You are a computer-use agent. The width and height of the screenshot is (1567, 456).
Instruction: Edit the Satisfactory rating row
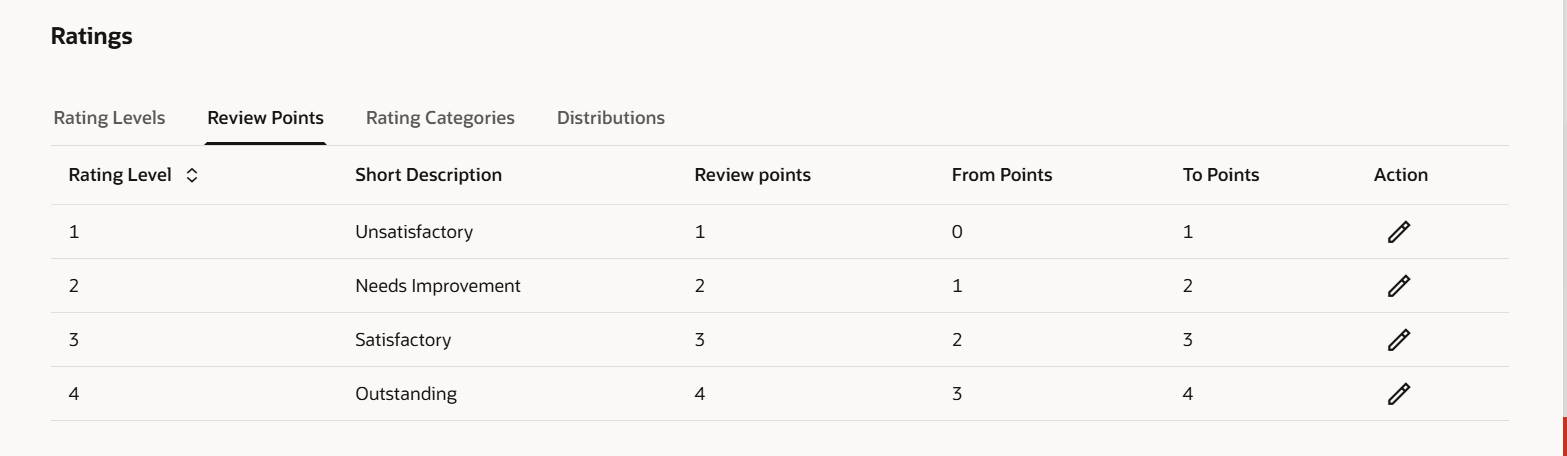coord(1398,340)
